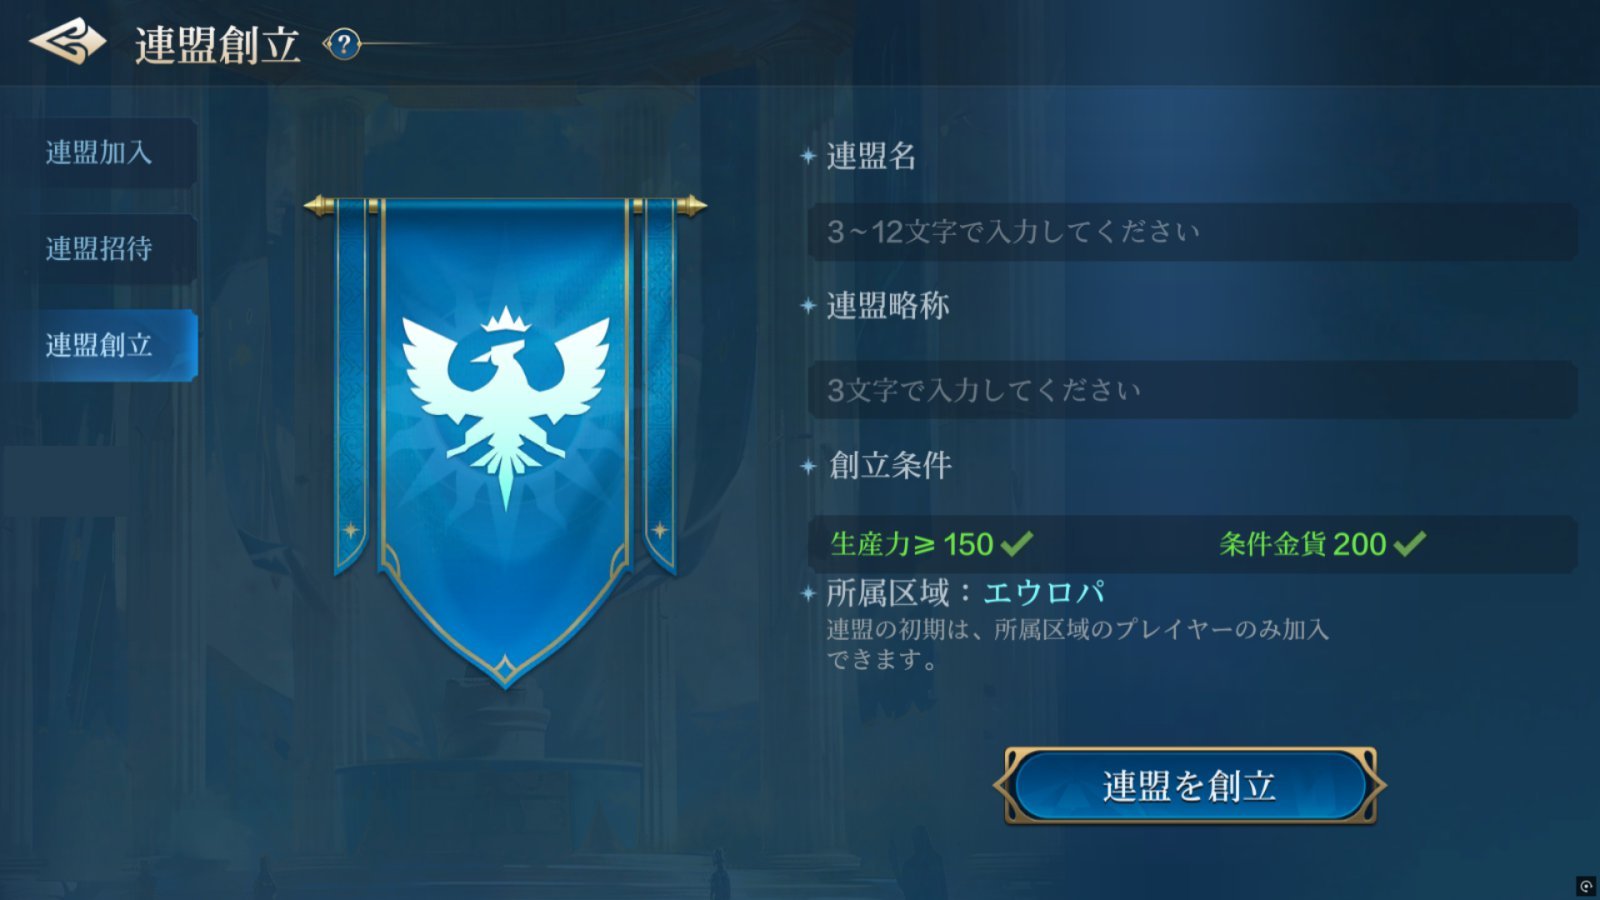The width and height of the screenshot is (1600, 900).
Task: Click the star bullet beside 創立条件
Action: point(808,466)
